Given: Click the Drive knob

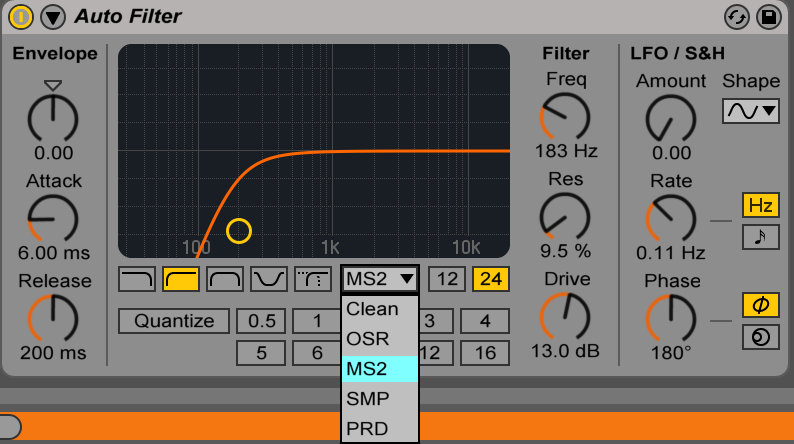Looking at the screenshot, I should point(565,317).
